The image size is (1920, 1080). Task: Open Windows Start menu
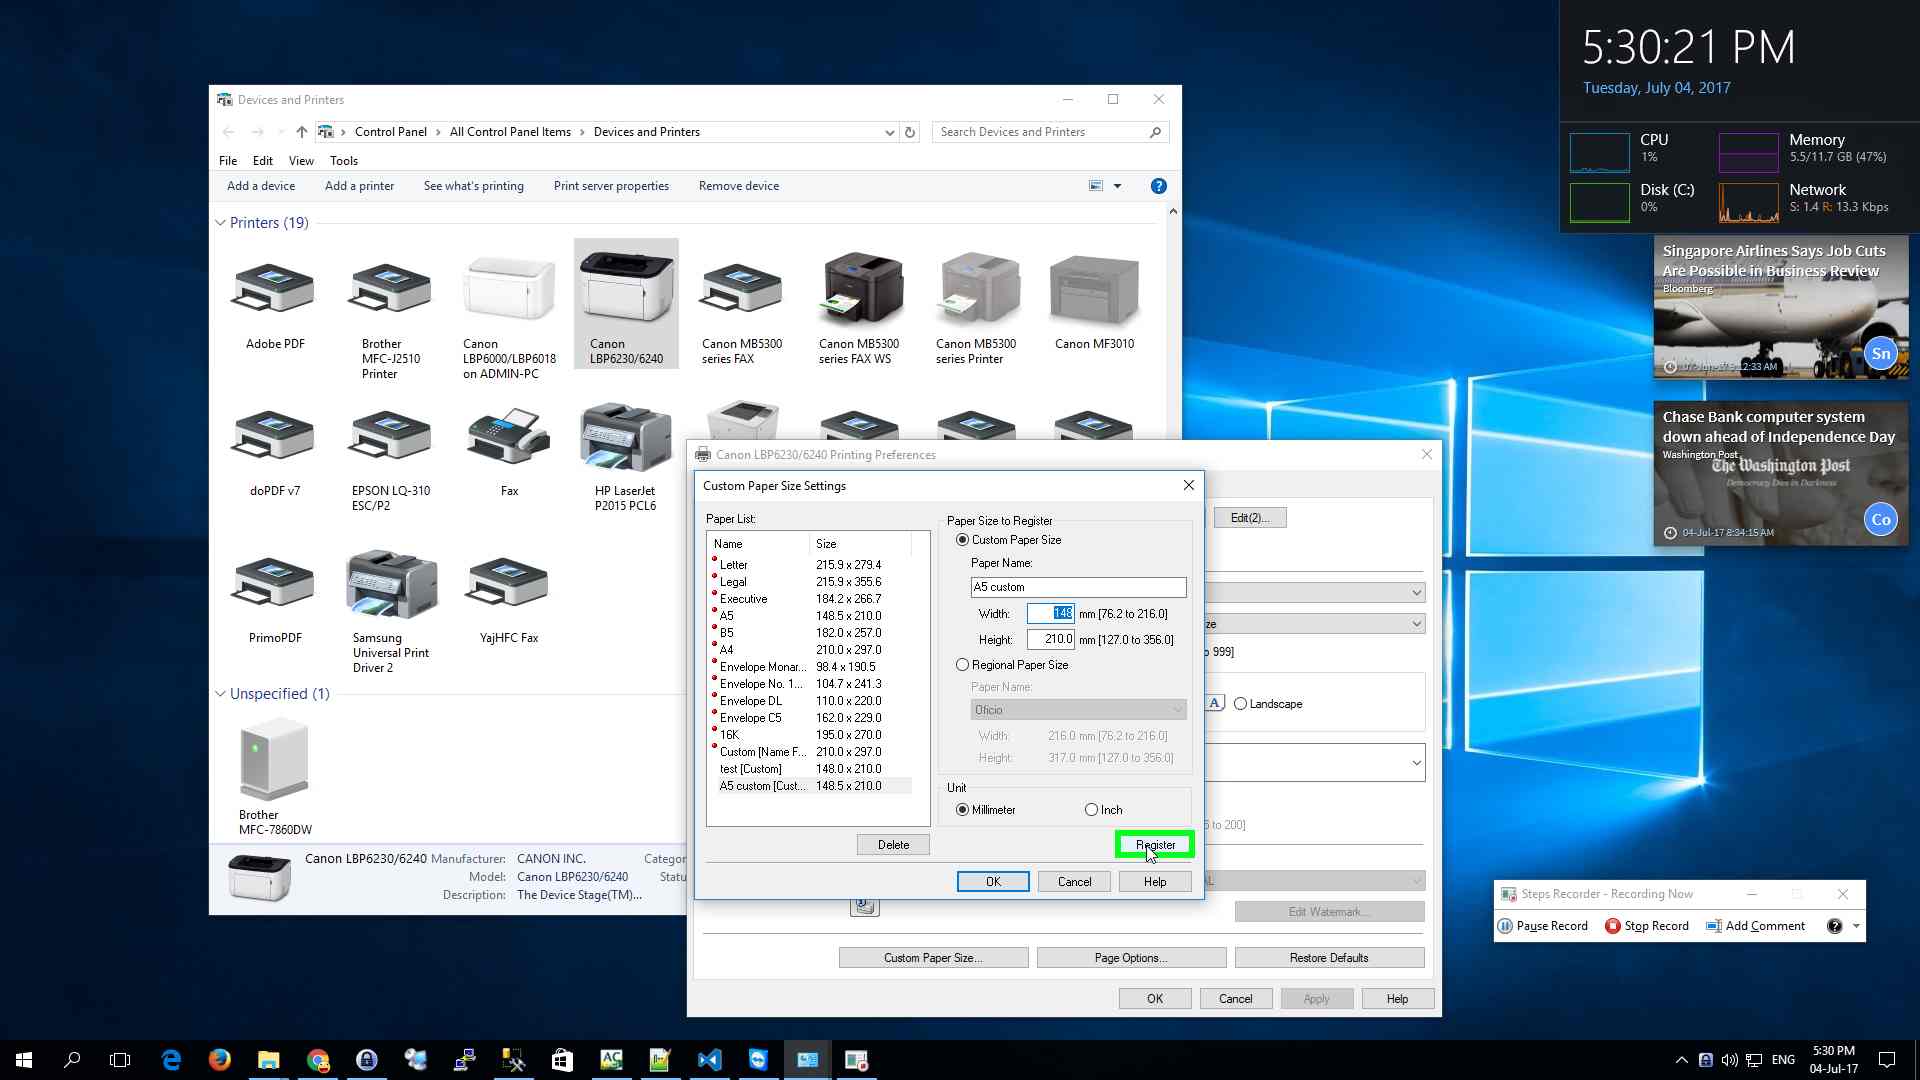[x=24, y=1060]
